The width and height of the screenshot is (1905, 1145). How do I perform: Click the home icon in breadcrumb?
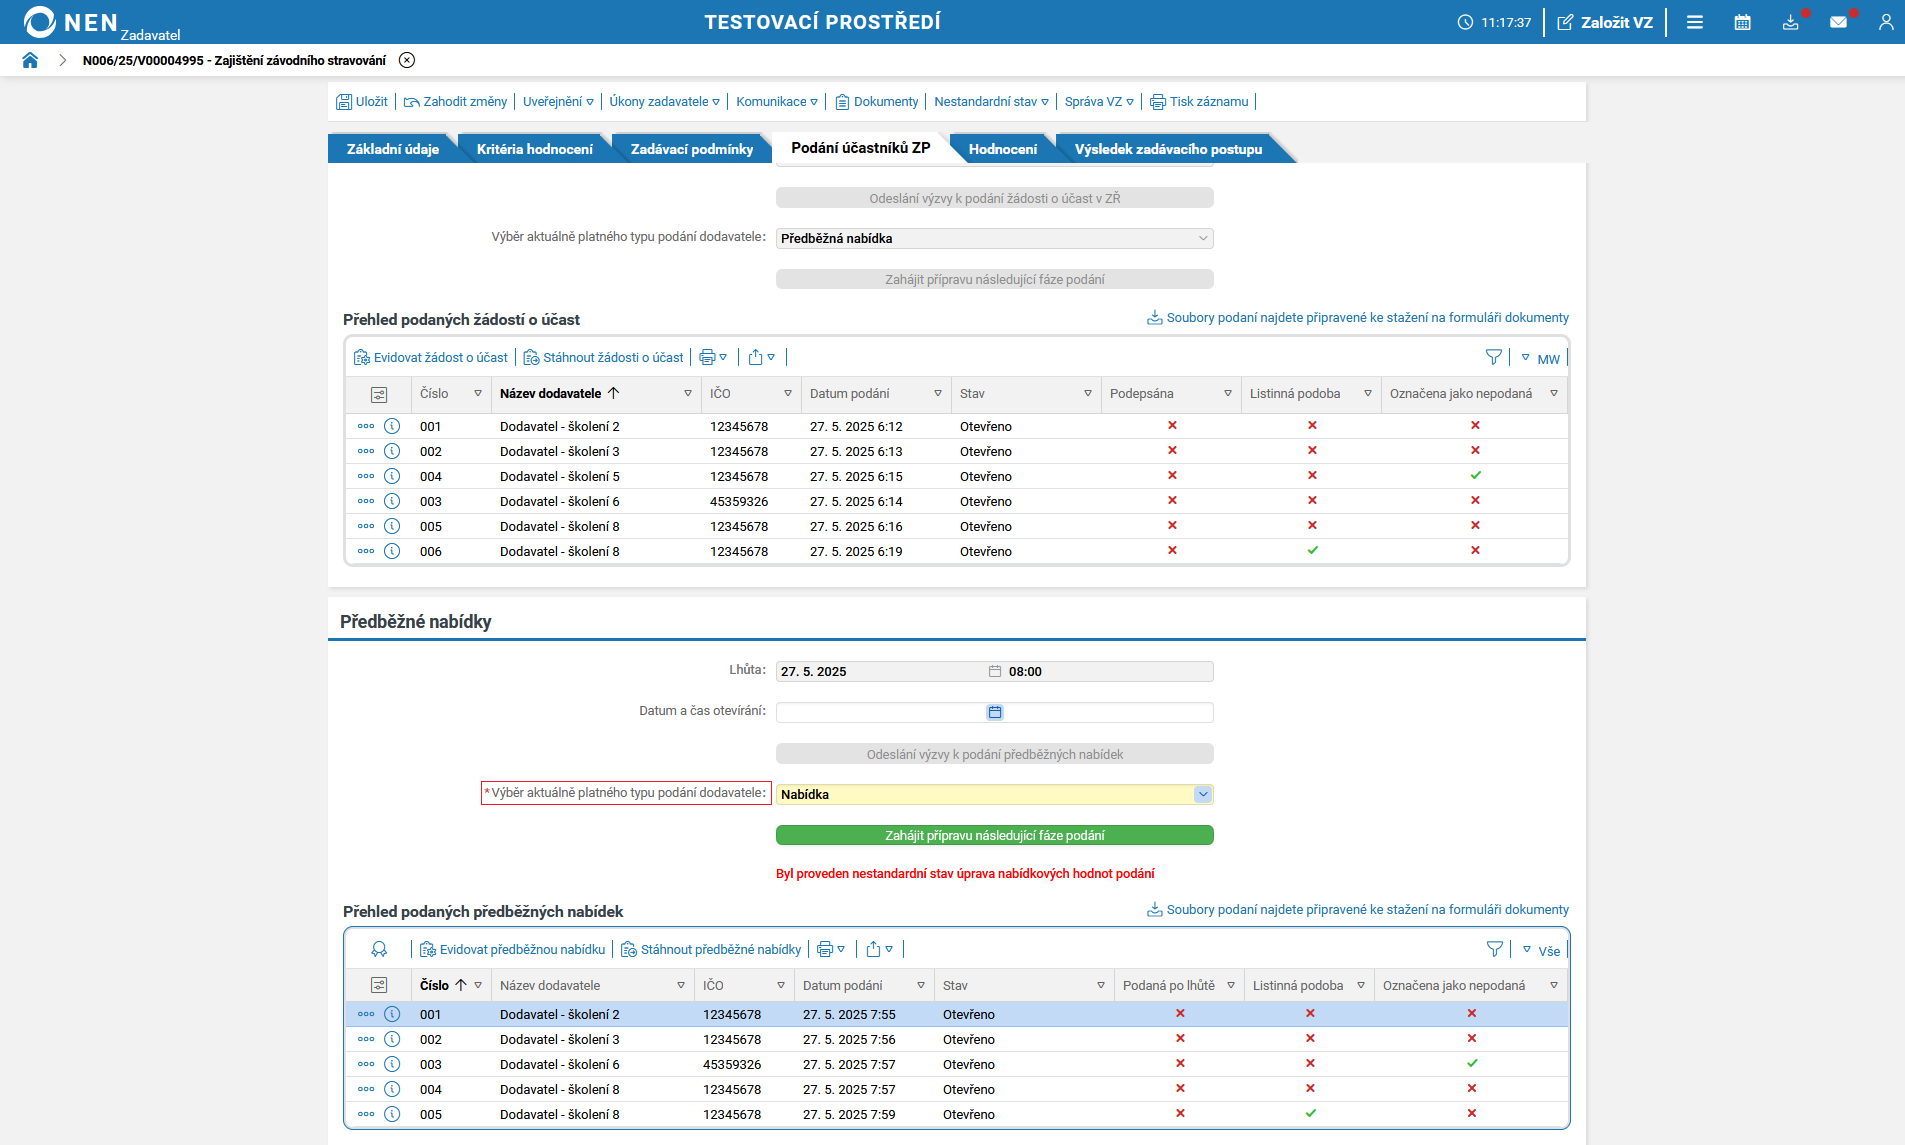pos(30,60)
